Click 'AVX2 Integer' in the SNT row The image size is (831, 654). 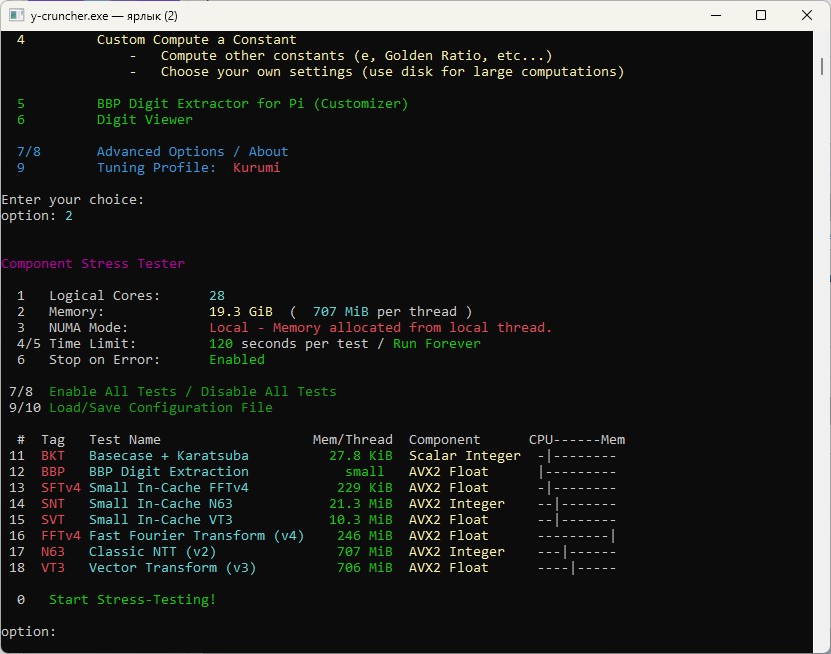click(457, 503)
